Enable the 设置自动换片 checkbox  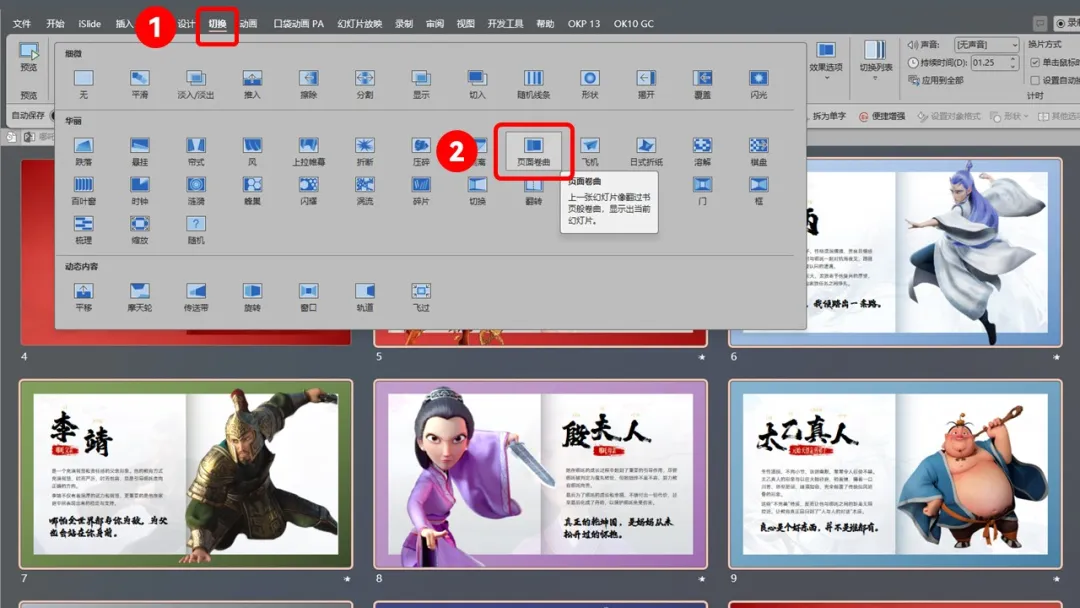coord(1035,80)
